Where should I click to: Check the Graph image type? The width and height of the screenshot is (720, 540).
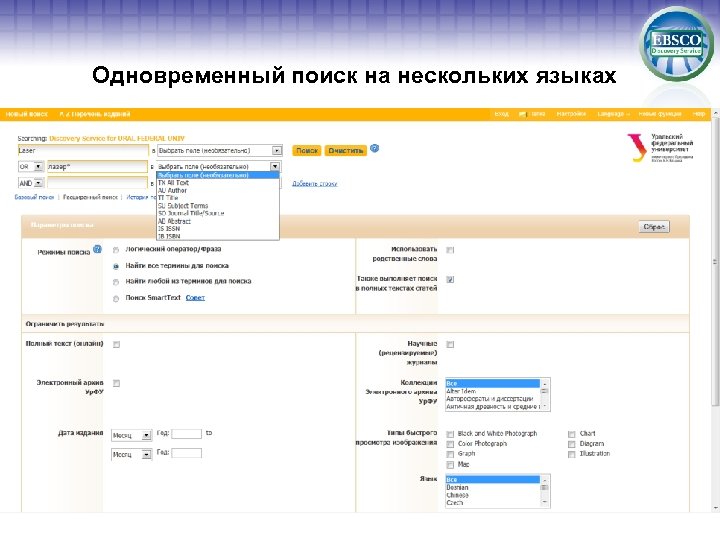click(450, 454)
